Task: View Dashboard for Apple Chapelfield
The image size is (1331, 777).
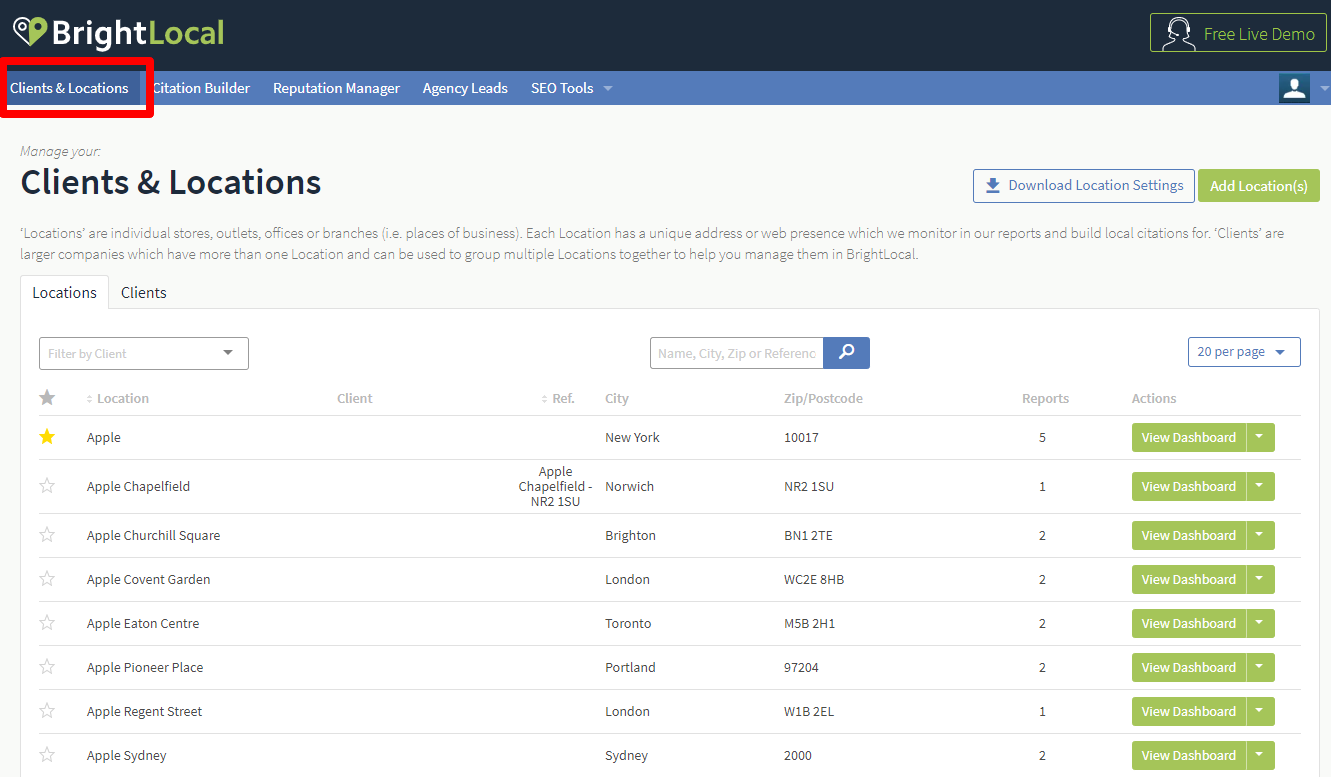Action: [x=1189, y=486]
